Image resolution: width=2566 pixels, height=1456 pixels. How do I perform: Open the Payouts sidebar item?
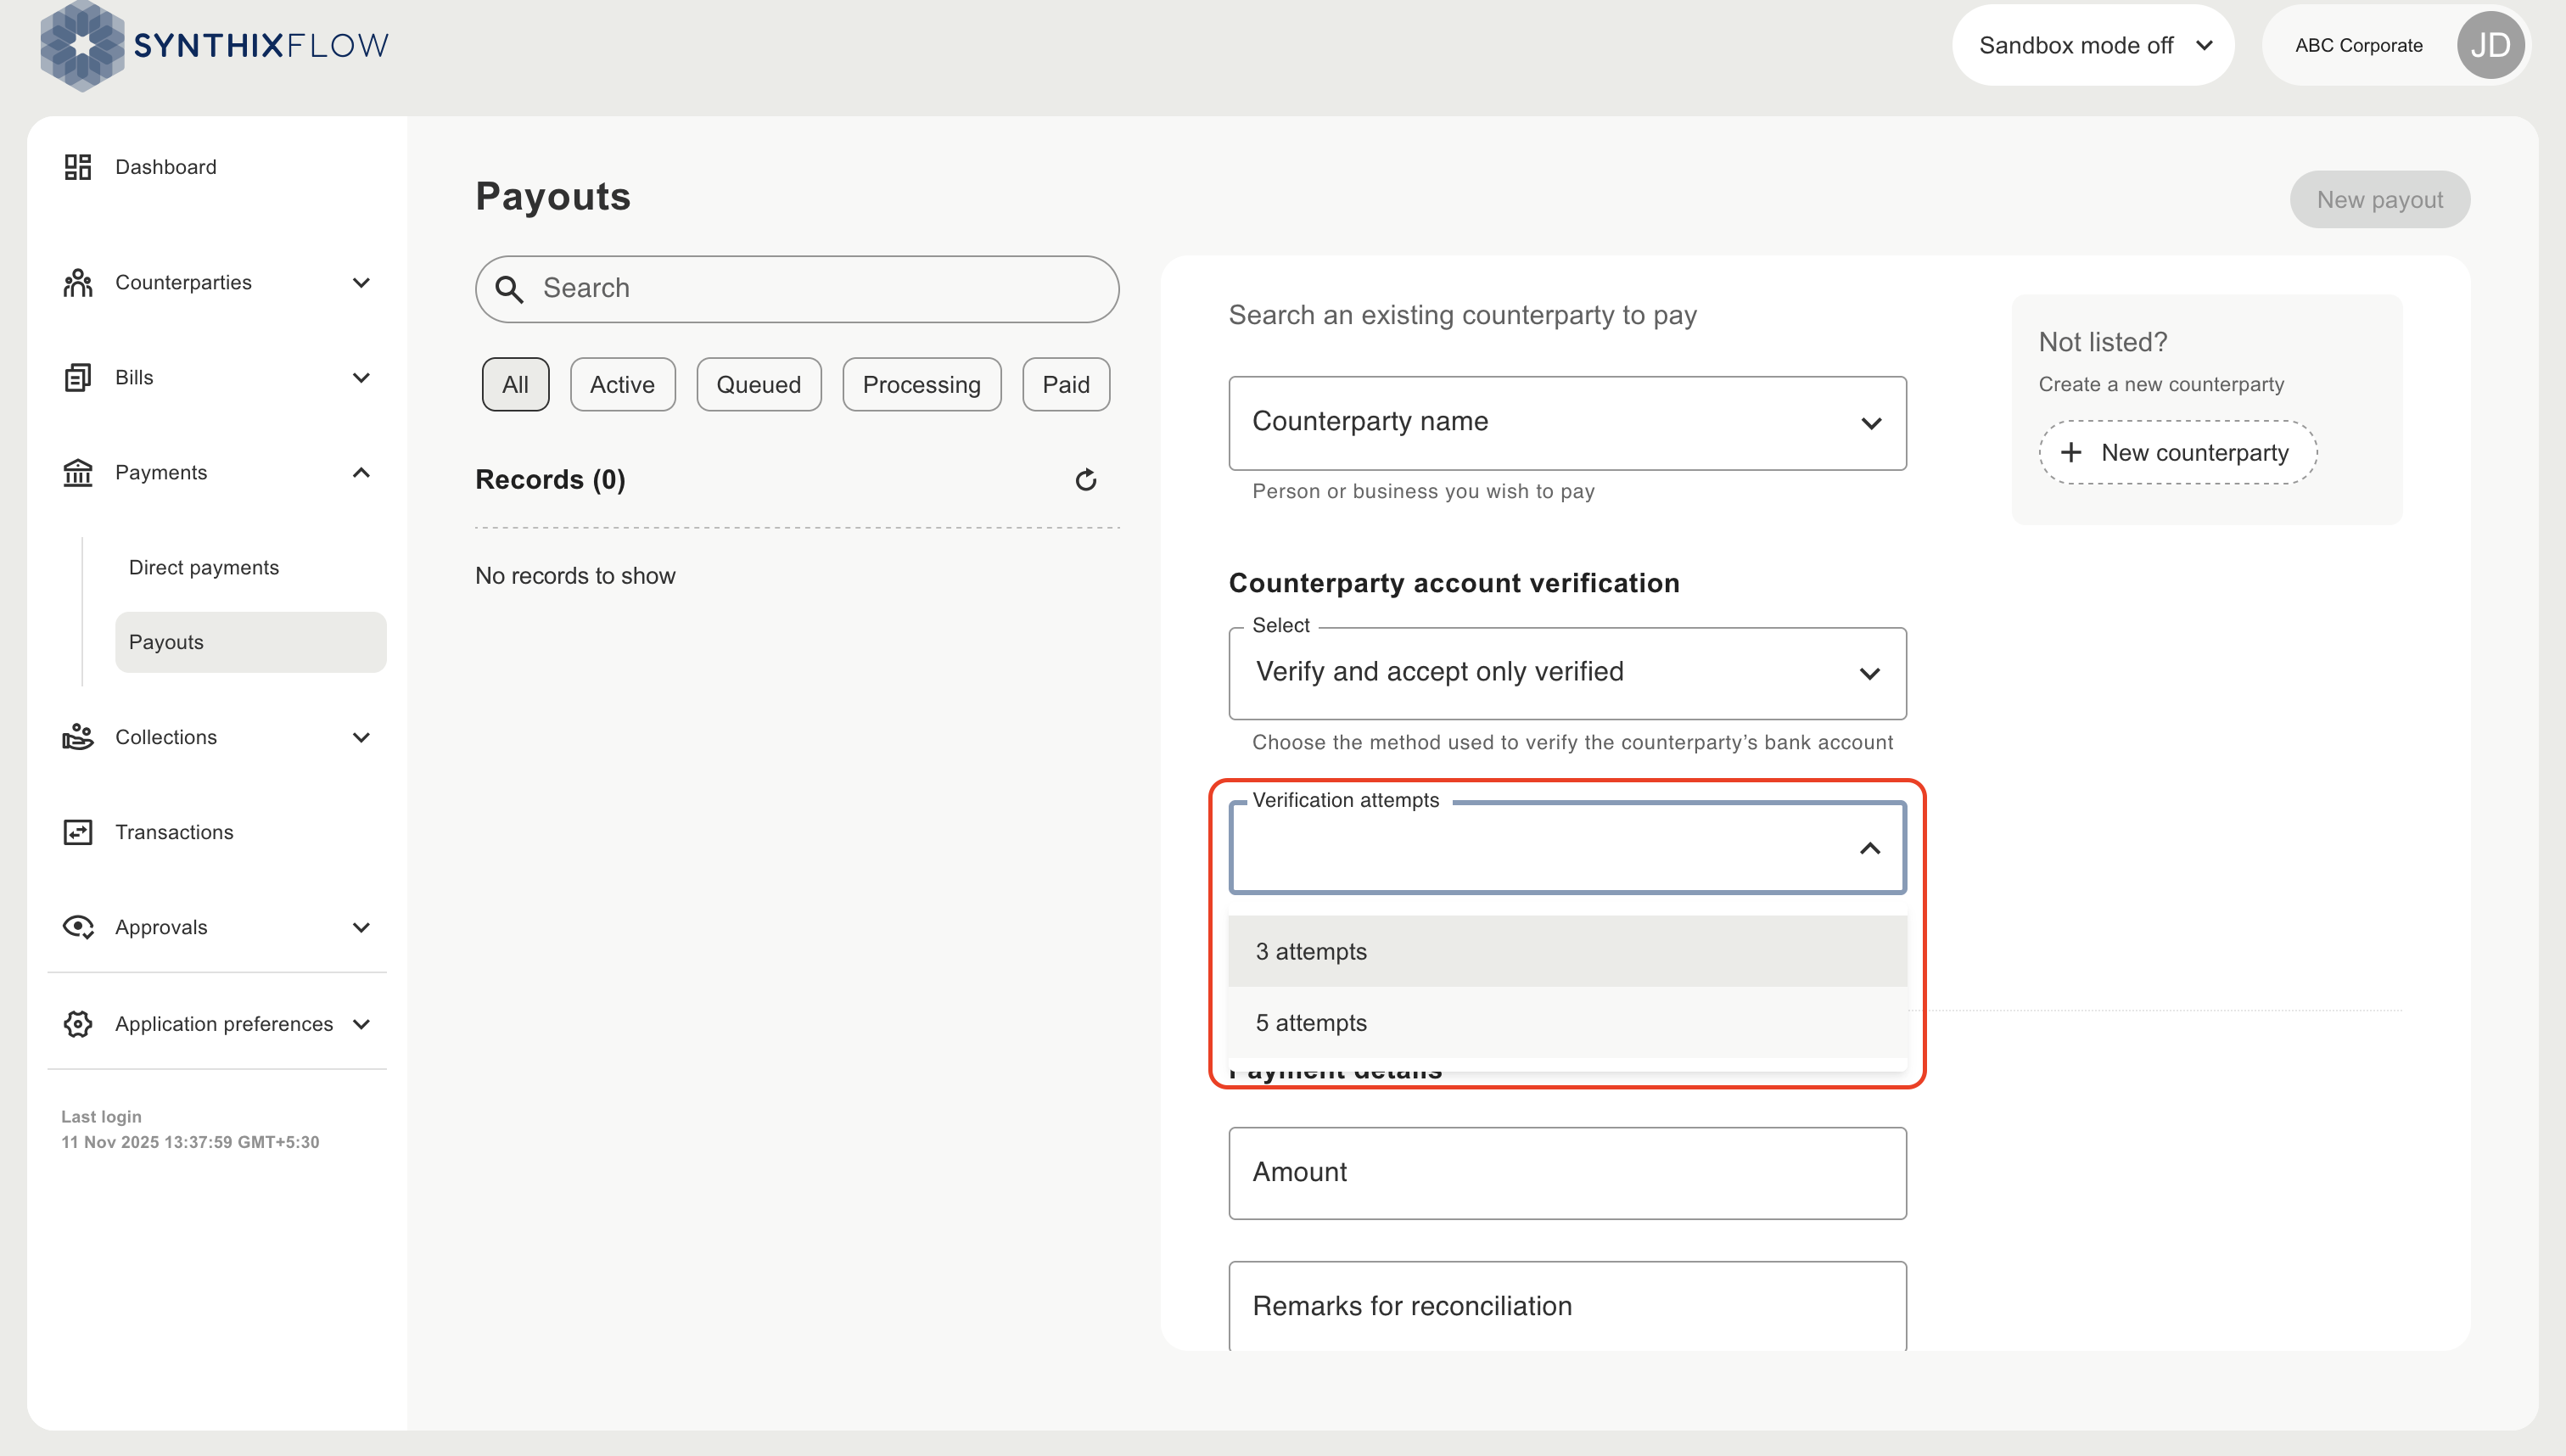tap(250, 642)
